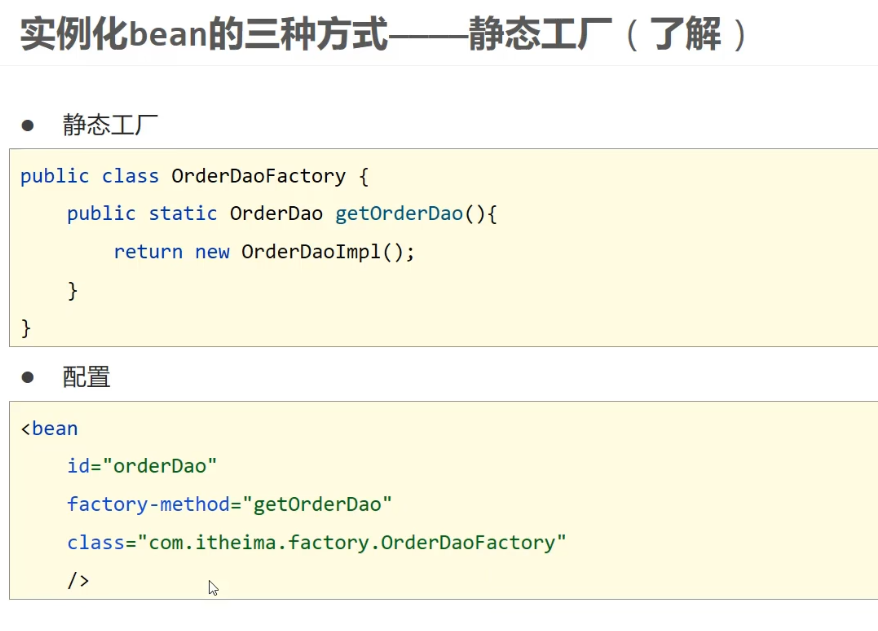
Task: Click the final closing brace of the class
Action: click(x=26, y=328)
